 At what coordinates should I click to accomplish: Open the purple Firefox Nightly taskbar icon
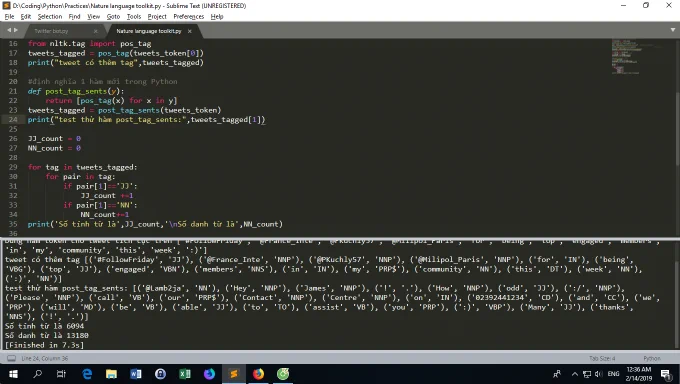click(209, 374)
